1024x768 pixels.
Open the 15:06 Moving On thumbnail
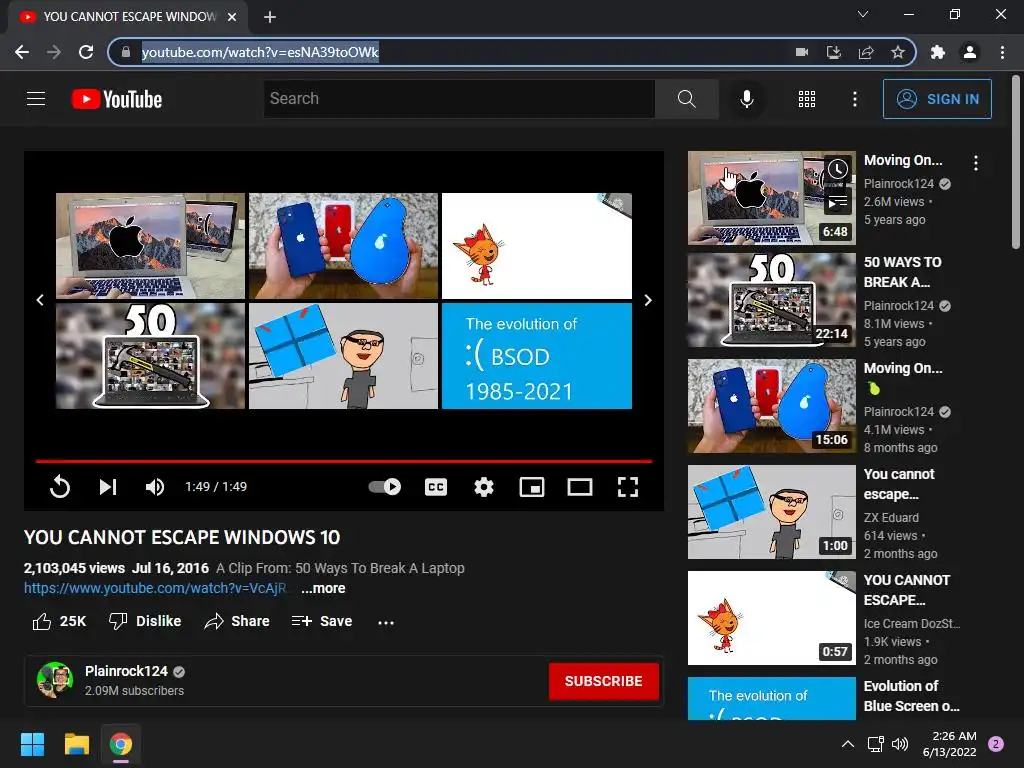771,406
